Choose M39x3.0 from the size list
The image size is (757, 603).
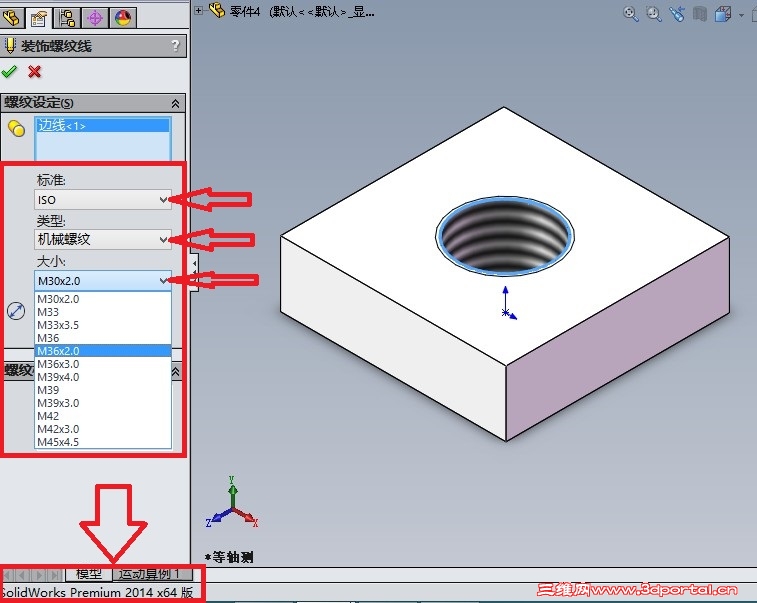103,403
